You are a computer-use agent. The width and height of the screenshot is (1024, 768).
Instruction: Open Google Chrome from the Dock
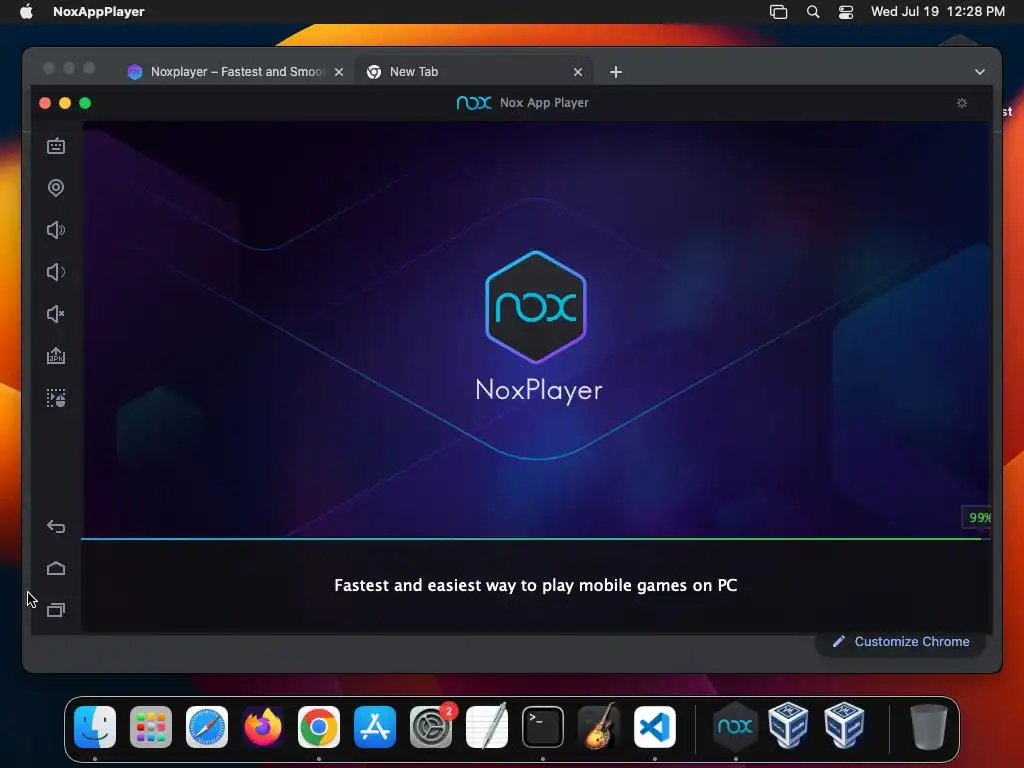(319, 727)
